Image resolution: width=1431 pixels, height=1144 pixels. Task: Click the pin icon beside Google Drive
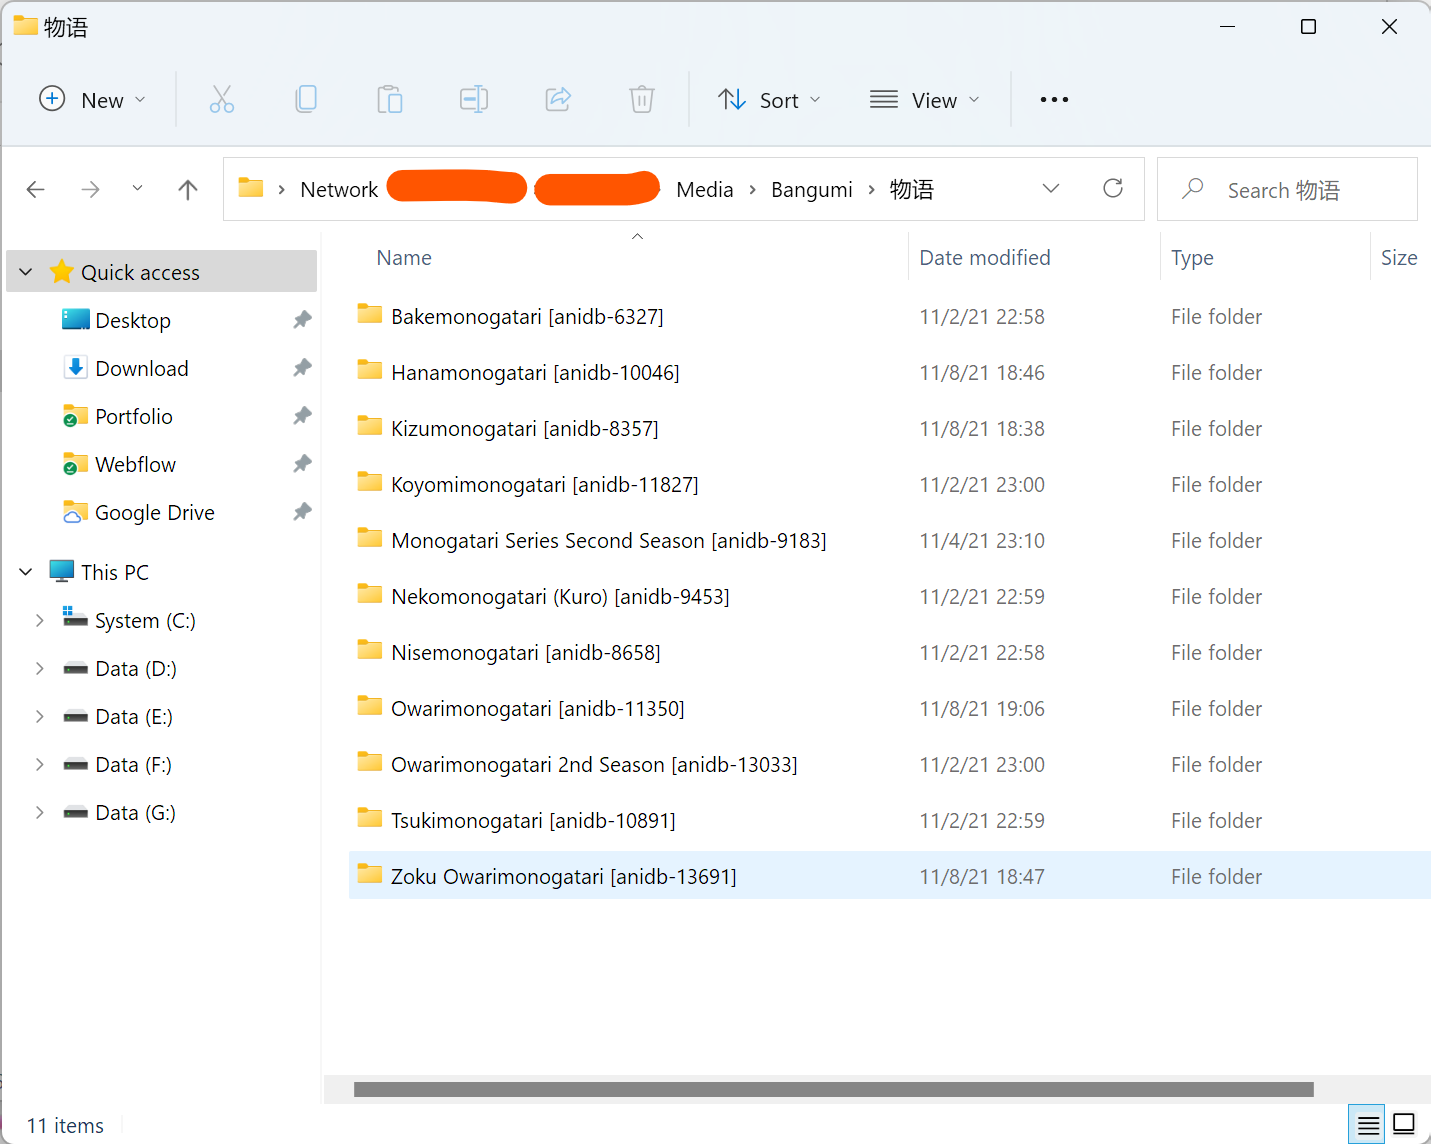302,512
